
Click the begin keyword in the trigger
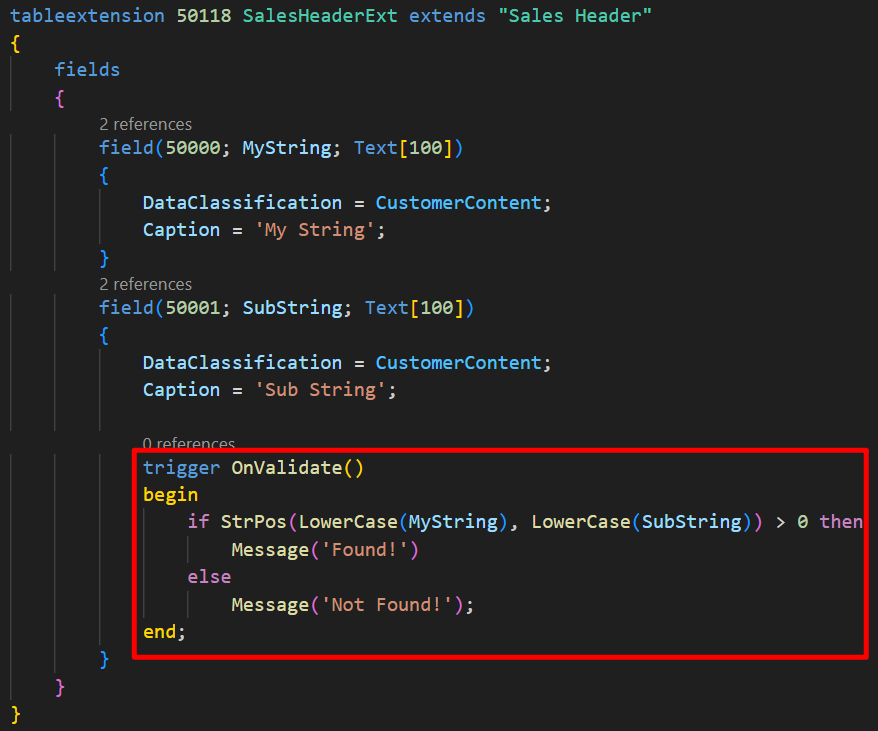[170, 494]
